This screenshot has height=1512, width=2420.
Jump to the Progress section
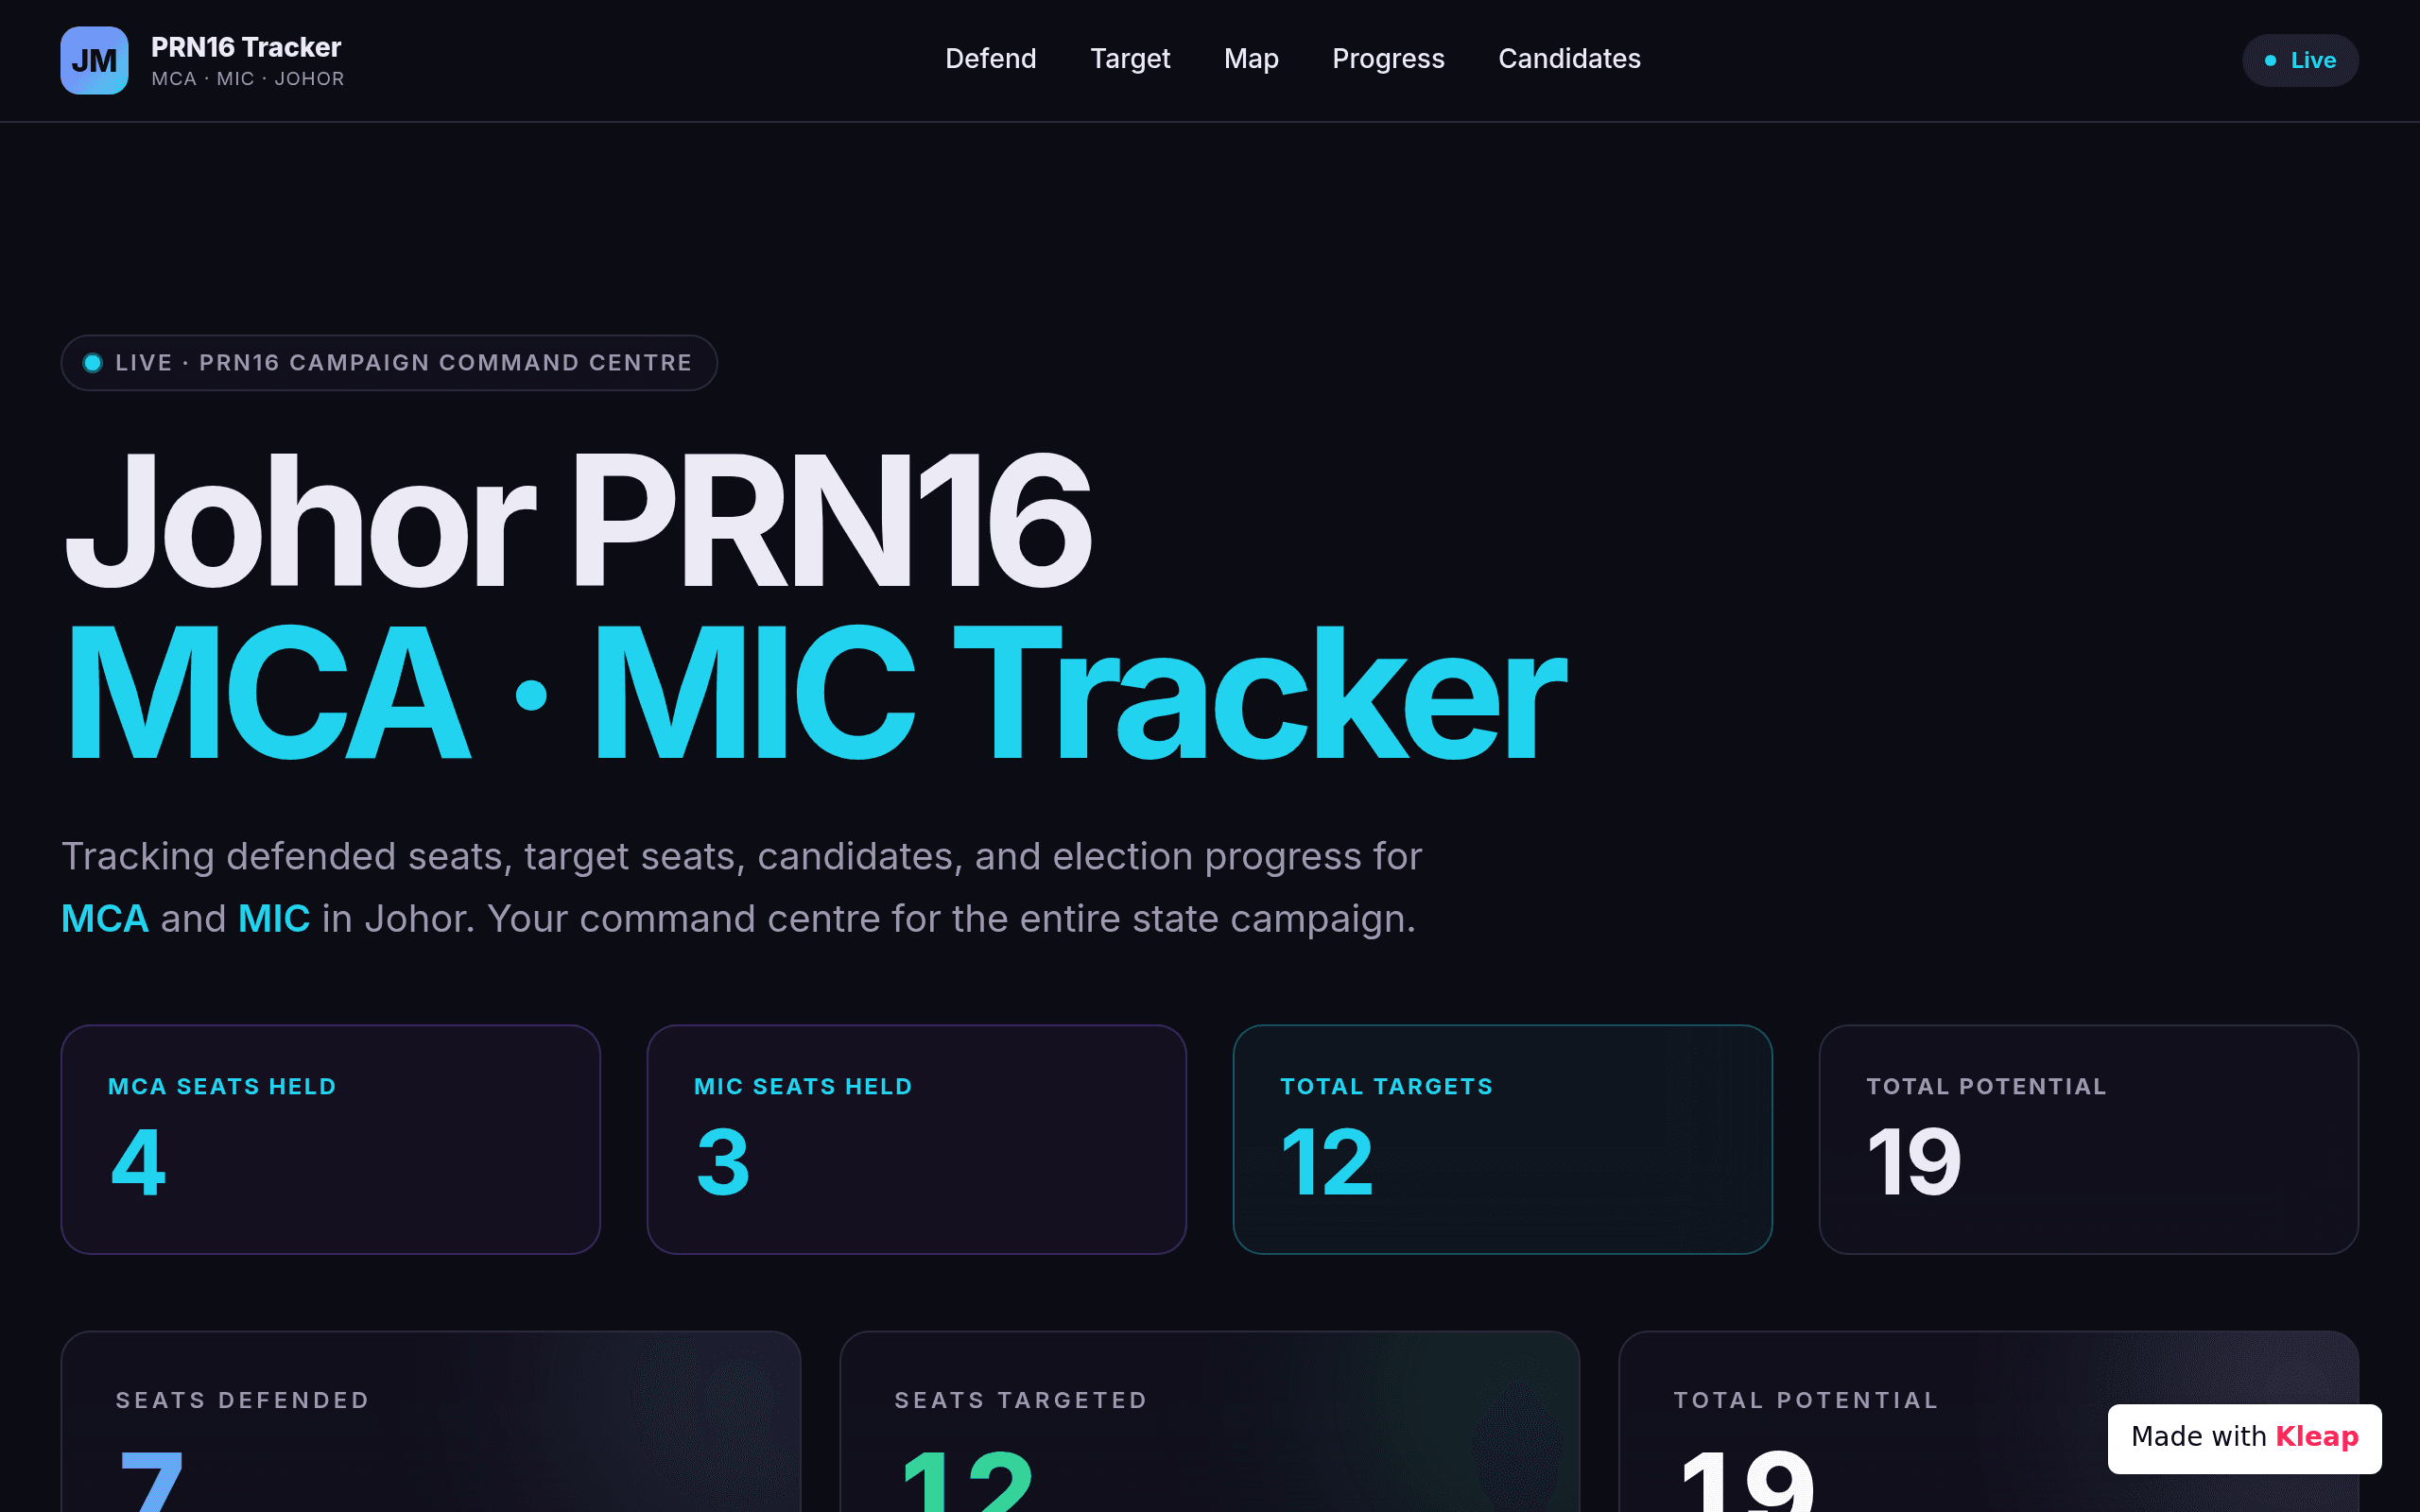pyautogui.click(x=1388, y=59)
